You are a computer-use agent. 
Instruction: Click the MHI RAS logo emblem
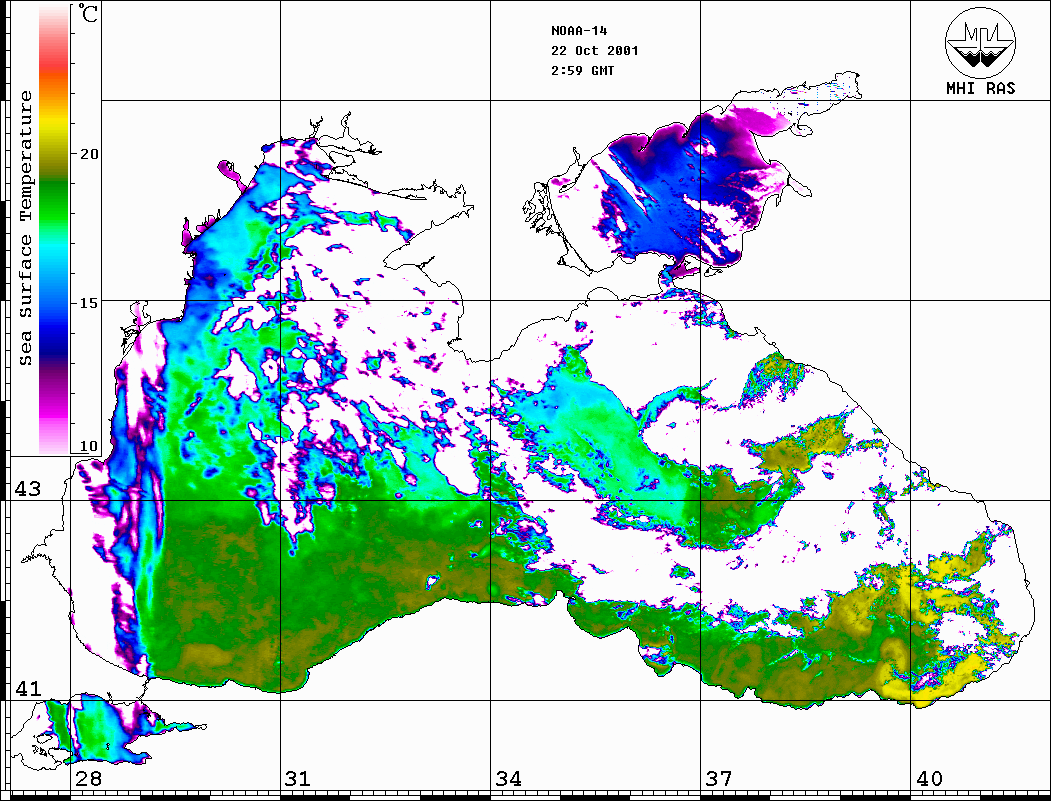click(x=980, y=43)
